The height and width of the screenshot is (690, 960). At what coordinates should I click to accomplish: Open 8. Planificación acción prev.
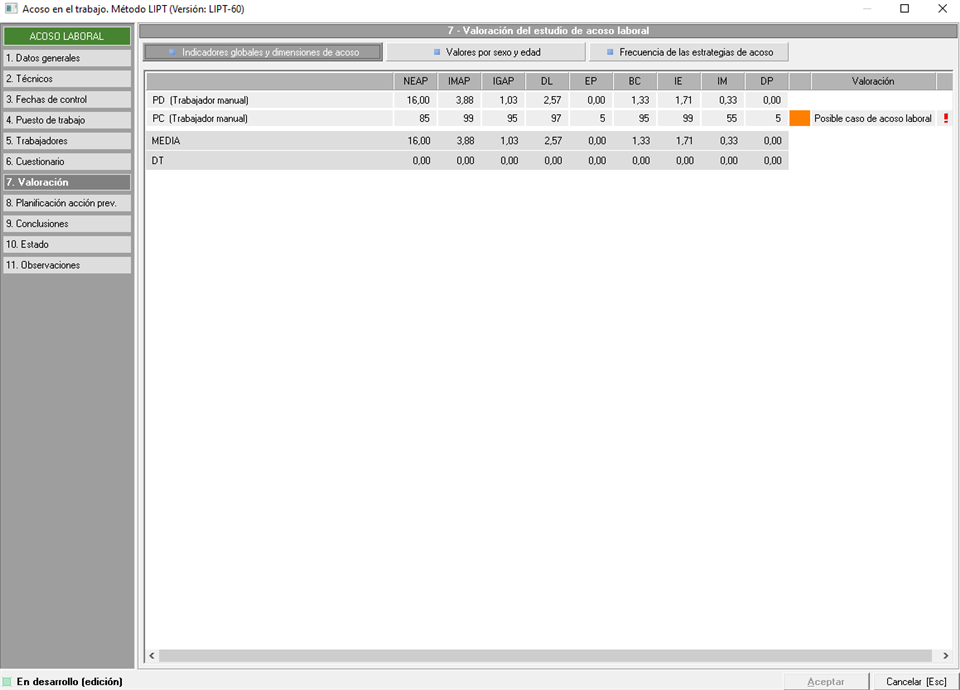click(x=66, y=203)
